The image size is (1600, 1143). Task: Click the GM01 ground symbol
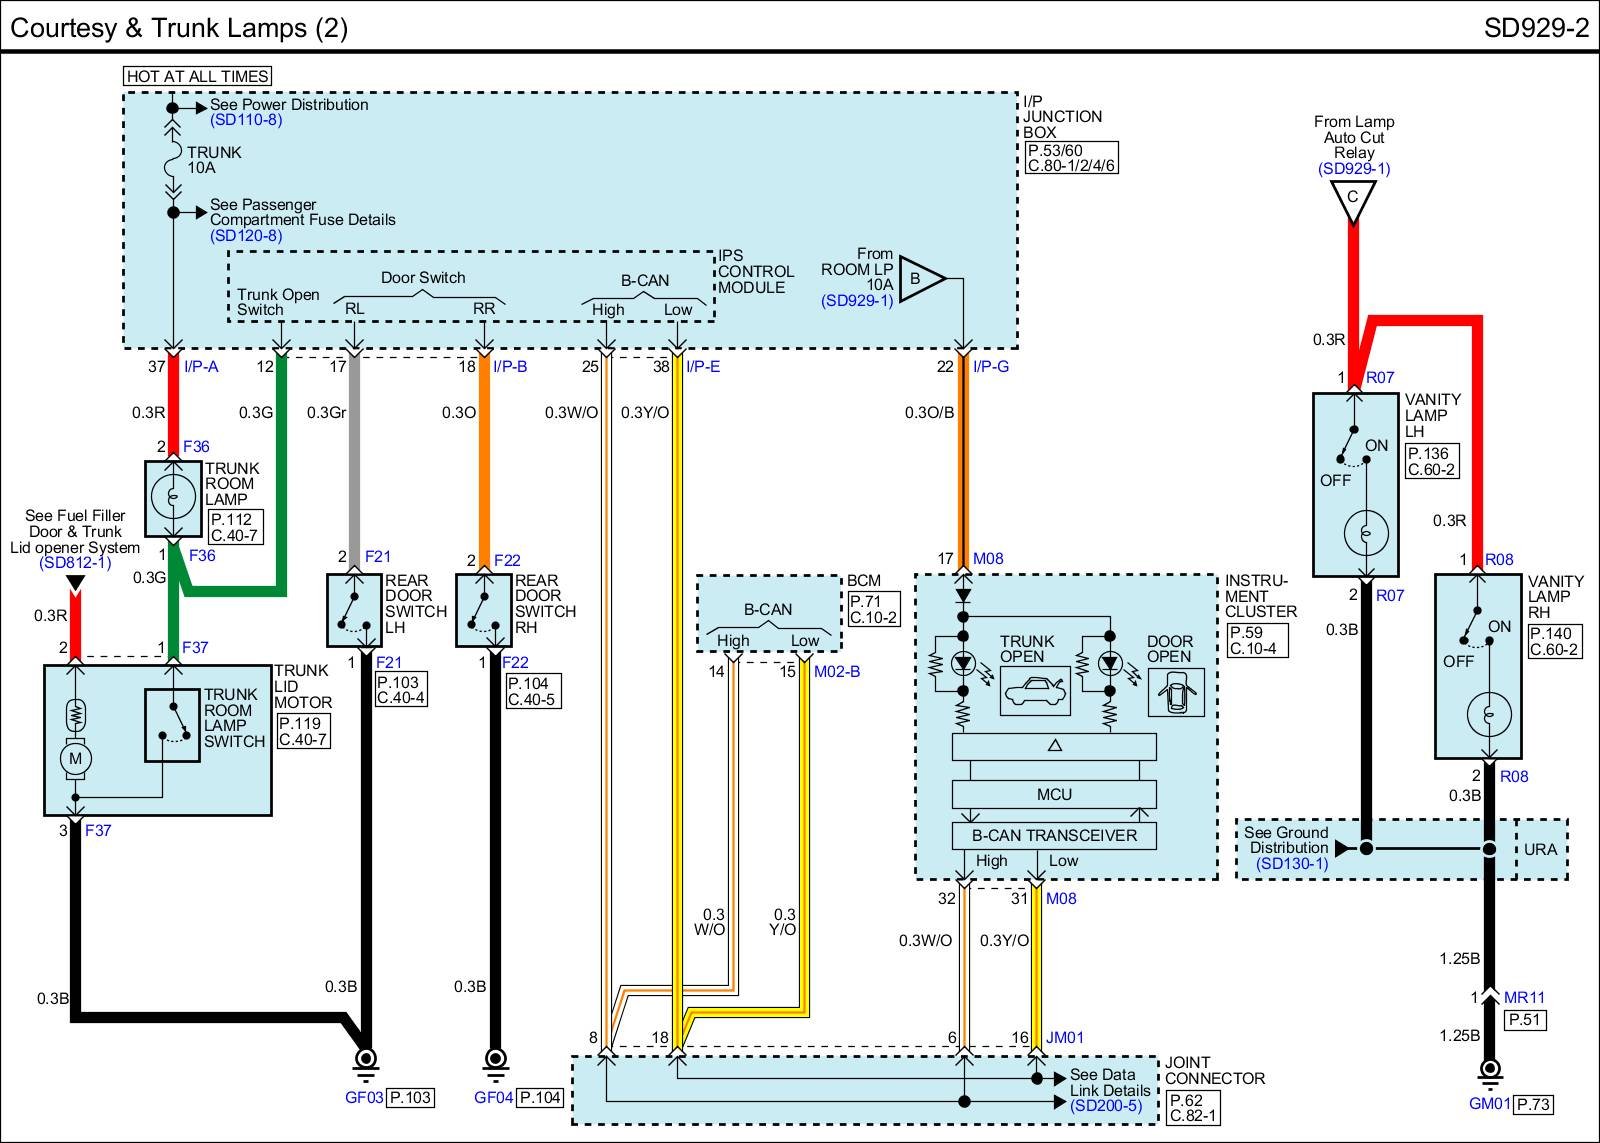tap(1490, 1072)
